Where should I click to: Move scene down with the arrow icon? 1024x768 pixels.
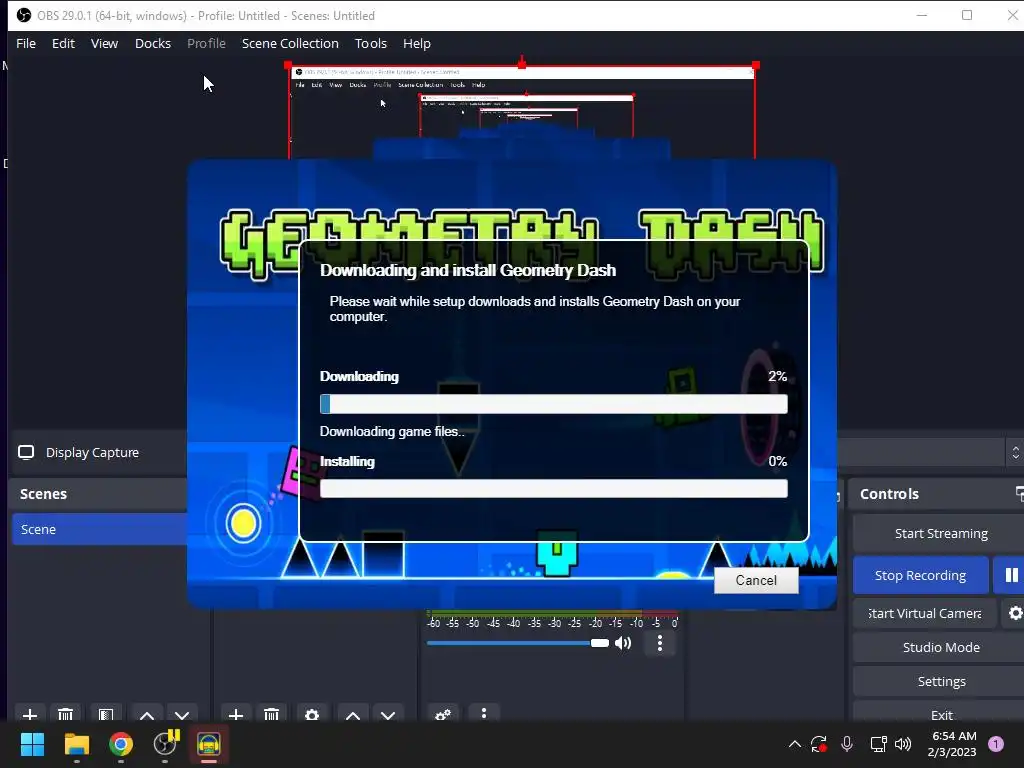(x=182, y=714)
